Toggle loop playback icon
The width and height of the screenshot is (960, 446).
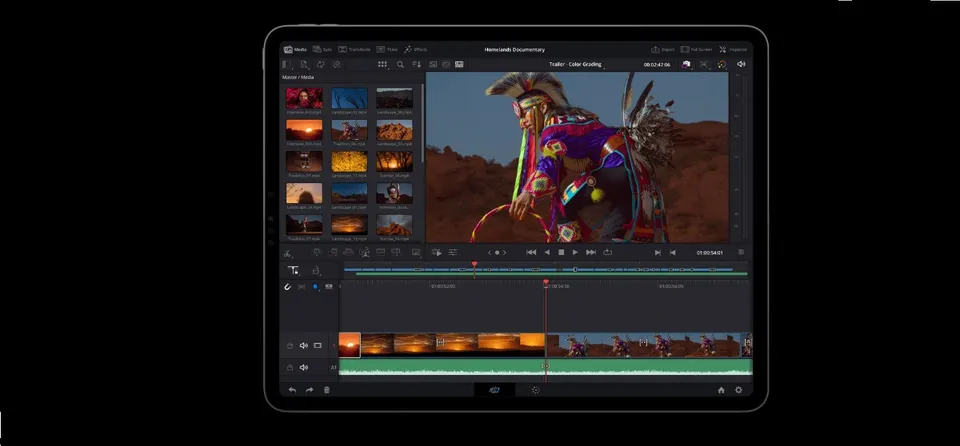point(607,252)
